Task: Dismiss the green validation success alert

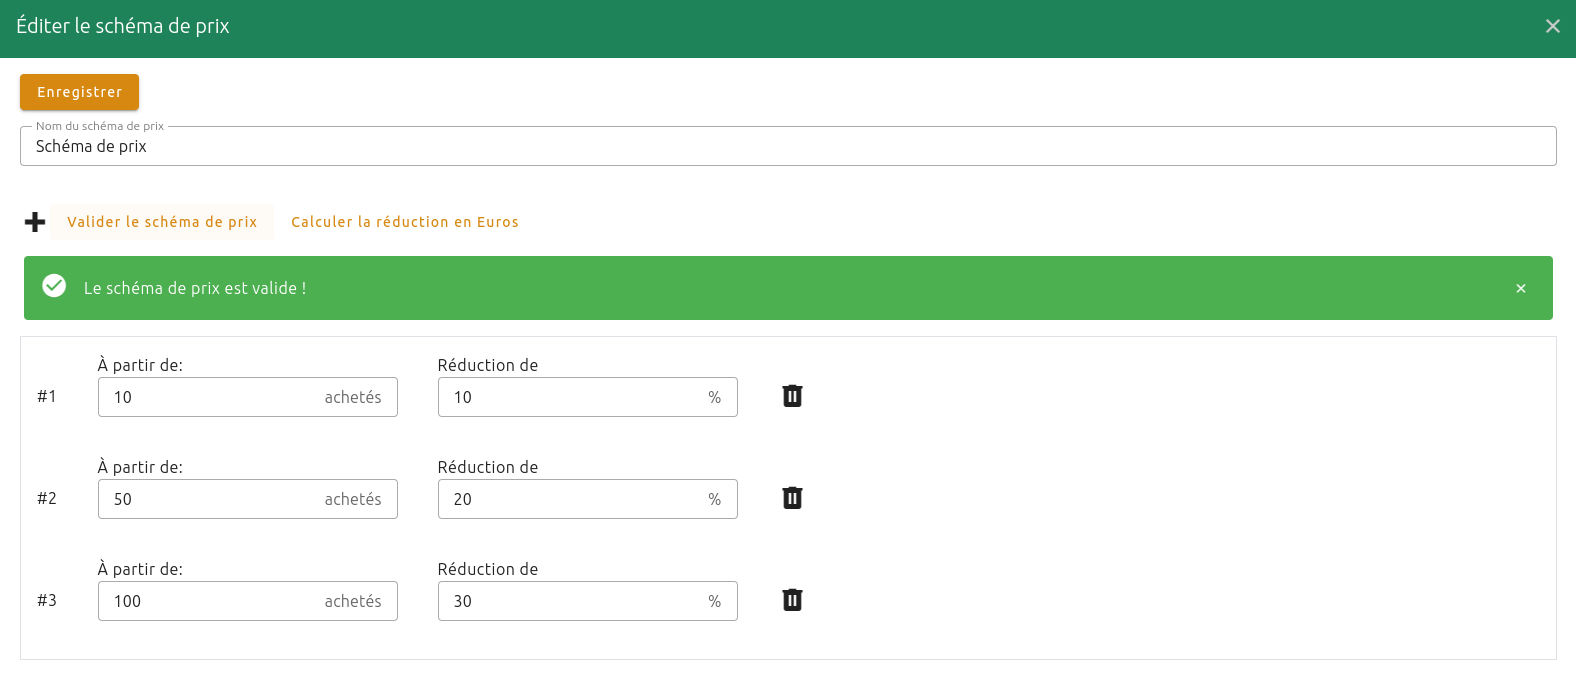Action: click(1520, 288)
